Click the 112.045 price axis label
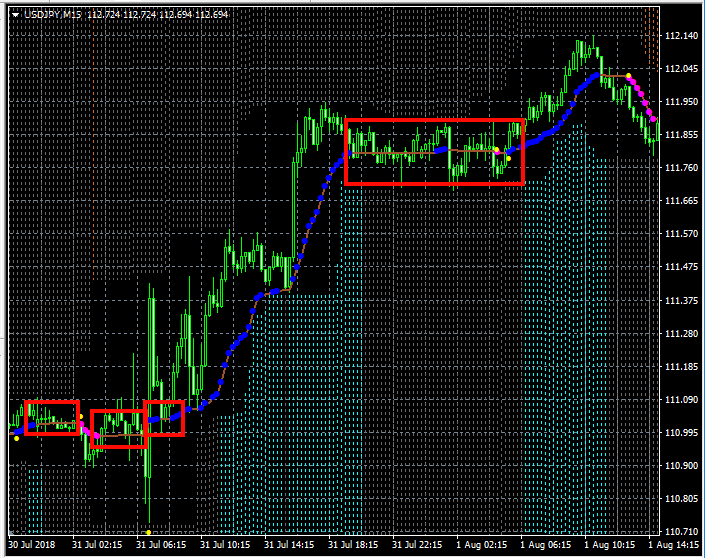 pos(682,69)
